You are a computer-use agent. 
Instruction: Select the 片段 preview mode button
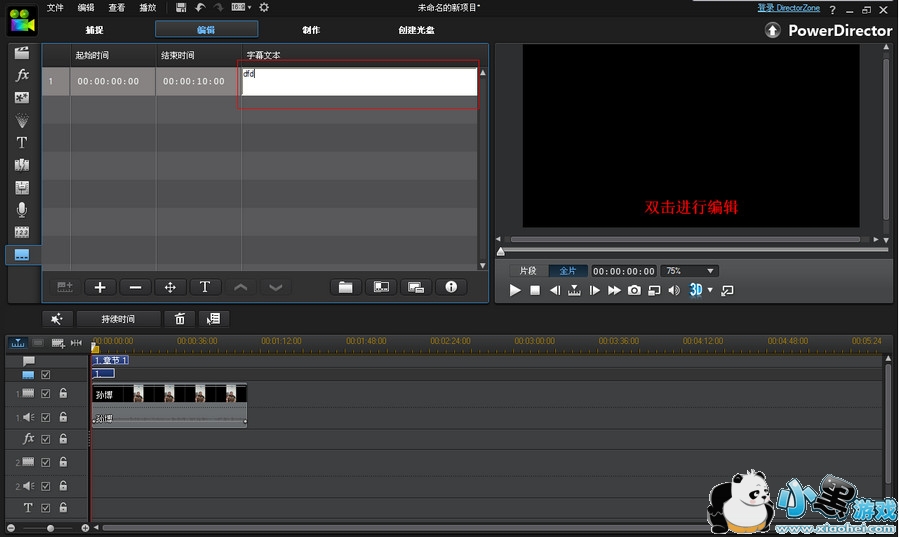(527, 271)
